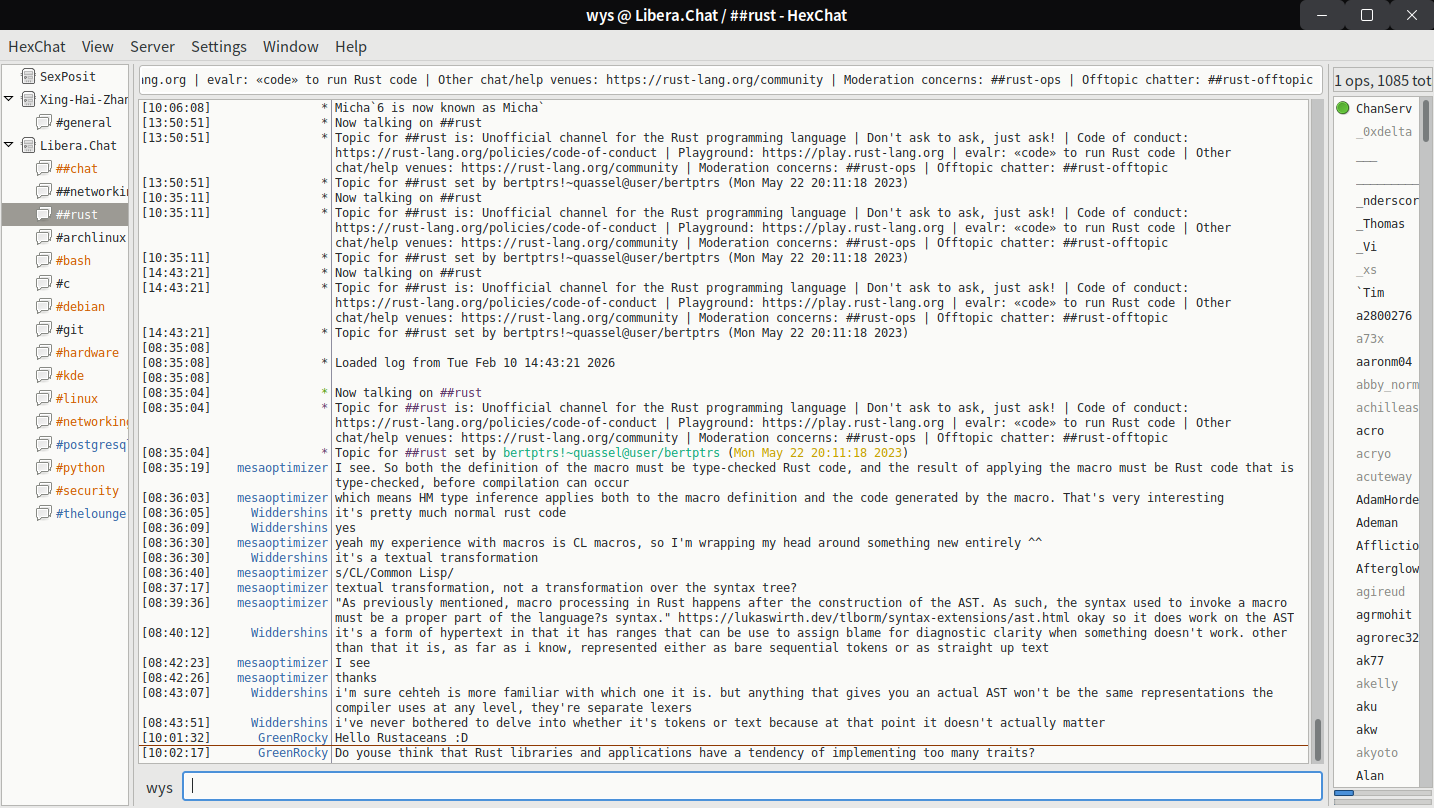Viewport: 1434px width, 808px height.
Task: Click the #bash channel icon
Action: coord(43,260)
